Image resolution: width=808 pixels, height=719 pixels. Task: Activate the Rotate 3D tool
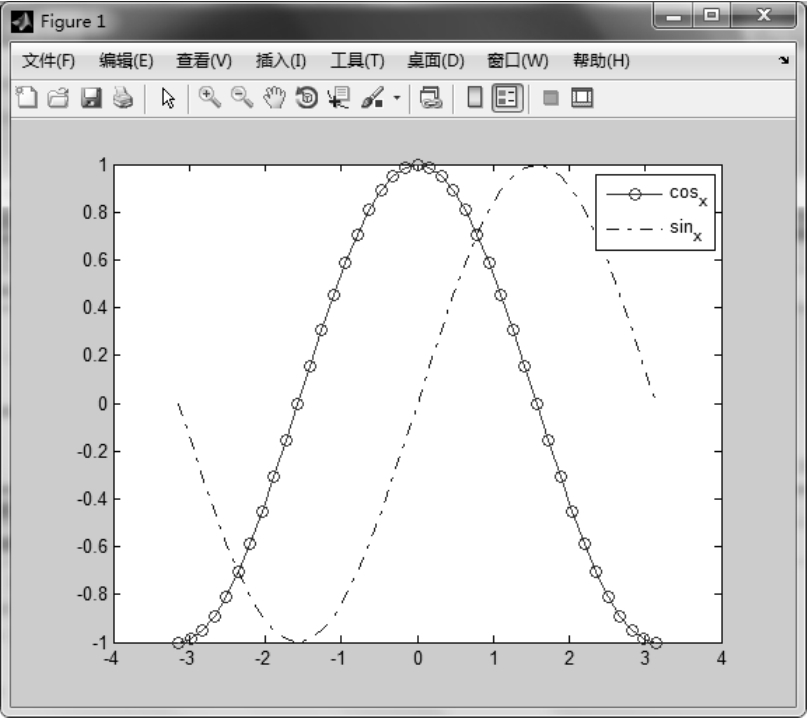tap(306, 98)
